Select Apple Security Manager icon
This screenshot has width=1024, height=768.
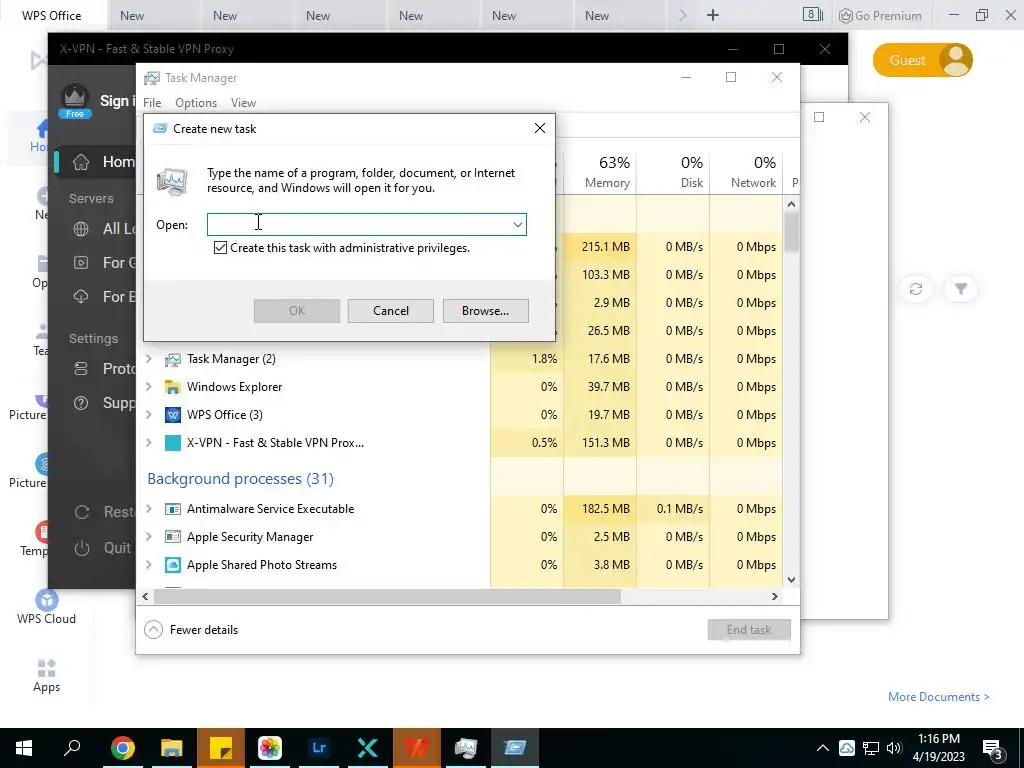point(172,537)
